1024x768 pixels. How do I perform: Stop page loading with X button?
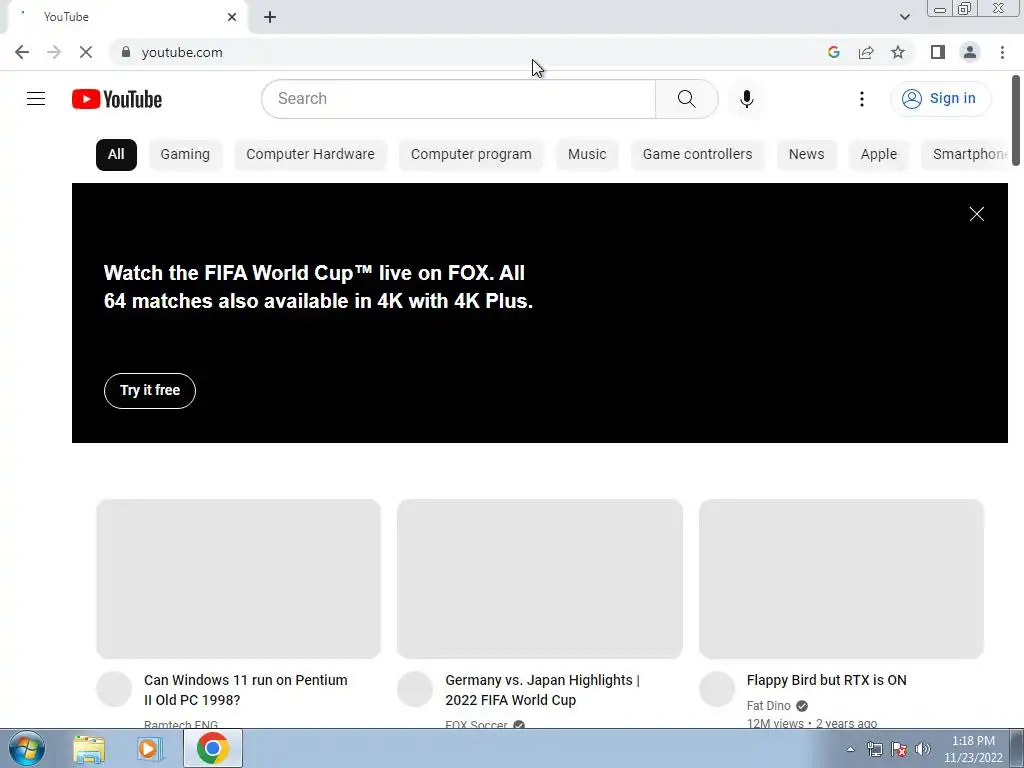[86, 52]
